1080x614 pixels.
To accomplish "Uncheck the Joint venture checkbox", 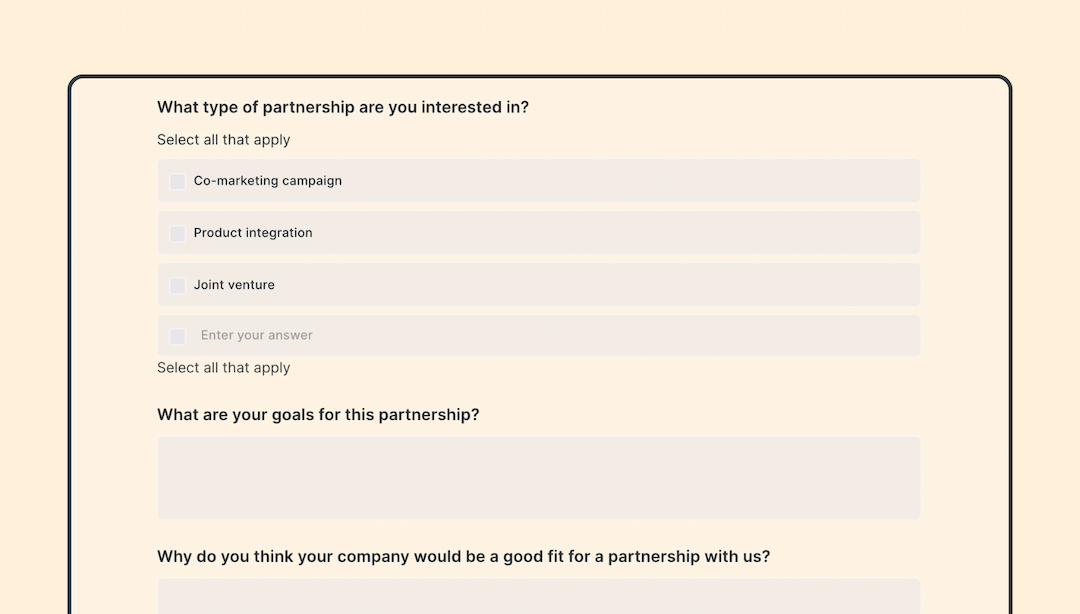I will [x=177, y=285].
